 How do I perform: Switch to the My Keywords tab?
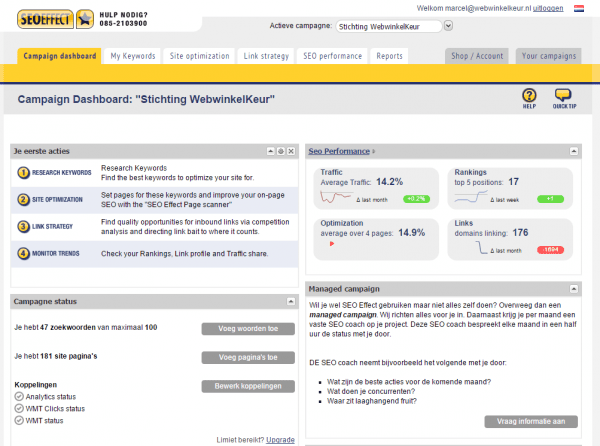[x=133, y=56]
